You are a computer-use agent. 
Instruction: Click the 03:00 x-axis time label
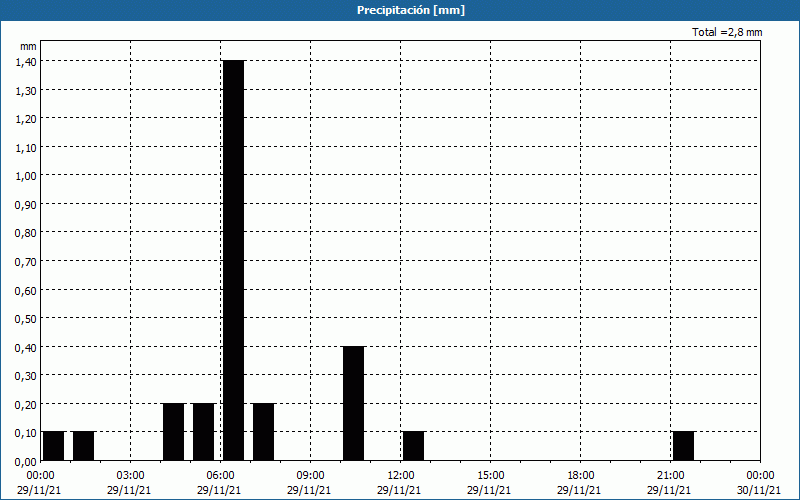(131, 476)
